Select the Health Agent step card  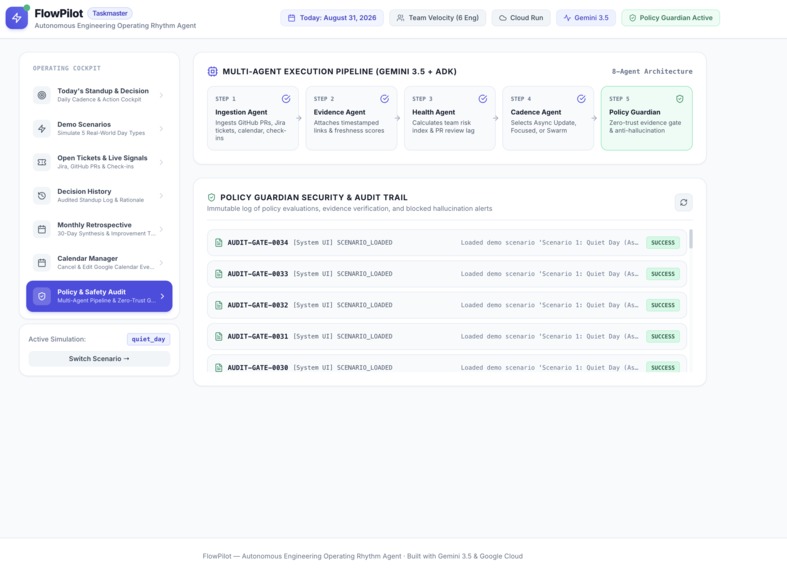tap(449, 118)
